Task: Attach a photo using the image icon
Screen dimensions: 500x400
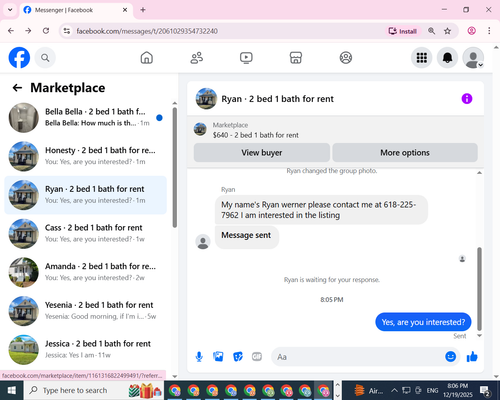Action: click(218, 357)
